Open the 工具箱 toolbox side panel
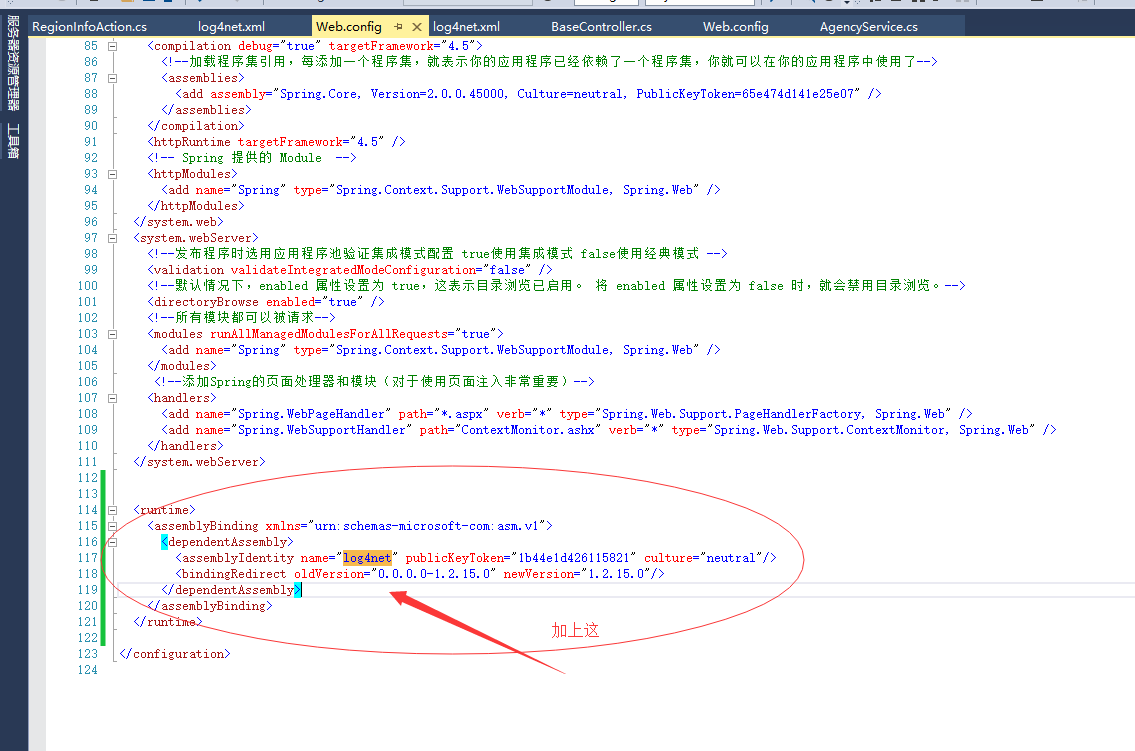 tap(13, 140)
